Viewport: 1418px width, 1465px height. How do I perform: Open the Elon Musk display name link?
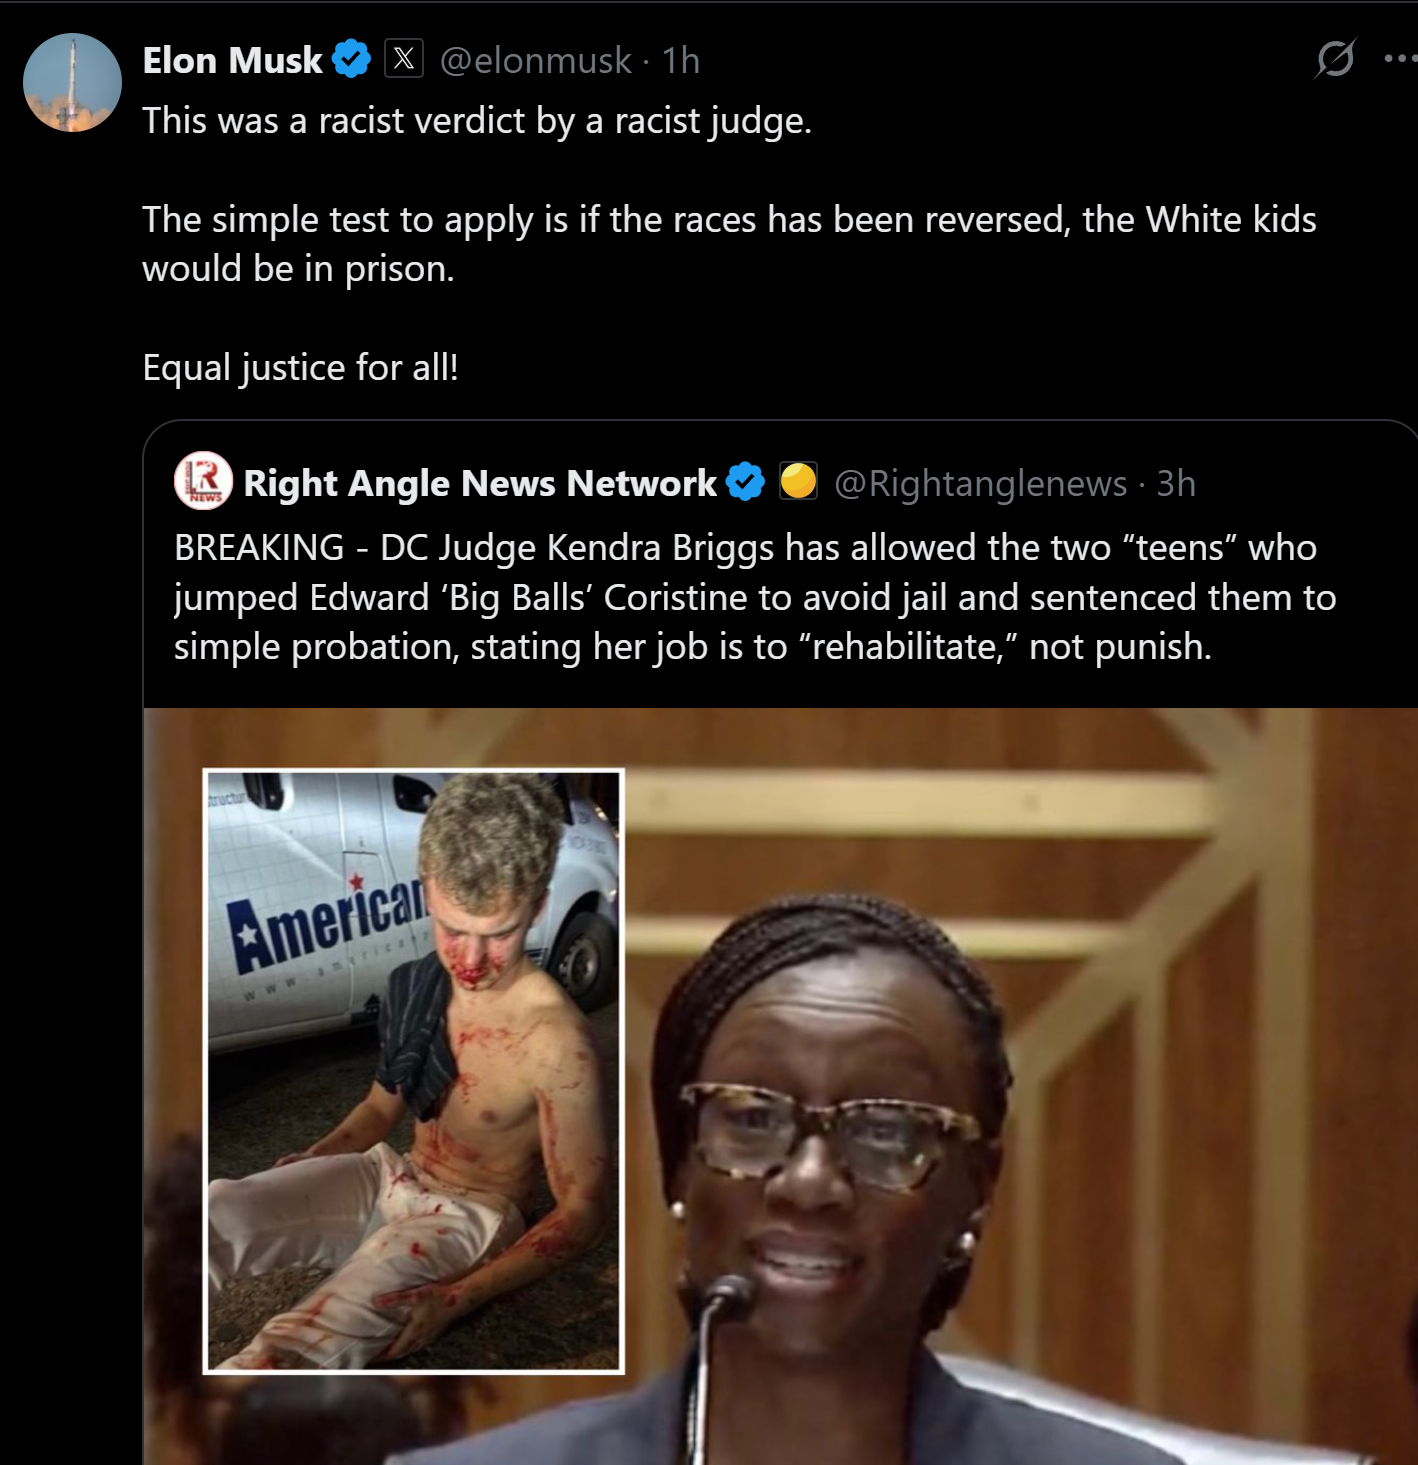pyautogui.click(x=232, y=60)
